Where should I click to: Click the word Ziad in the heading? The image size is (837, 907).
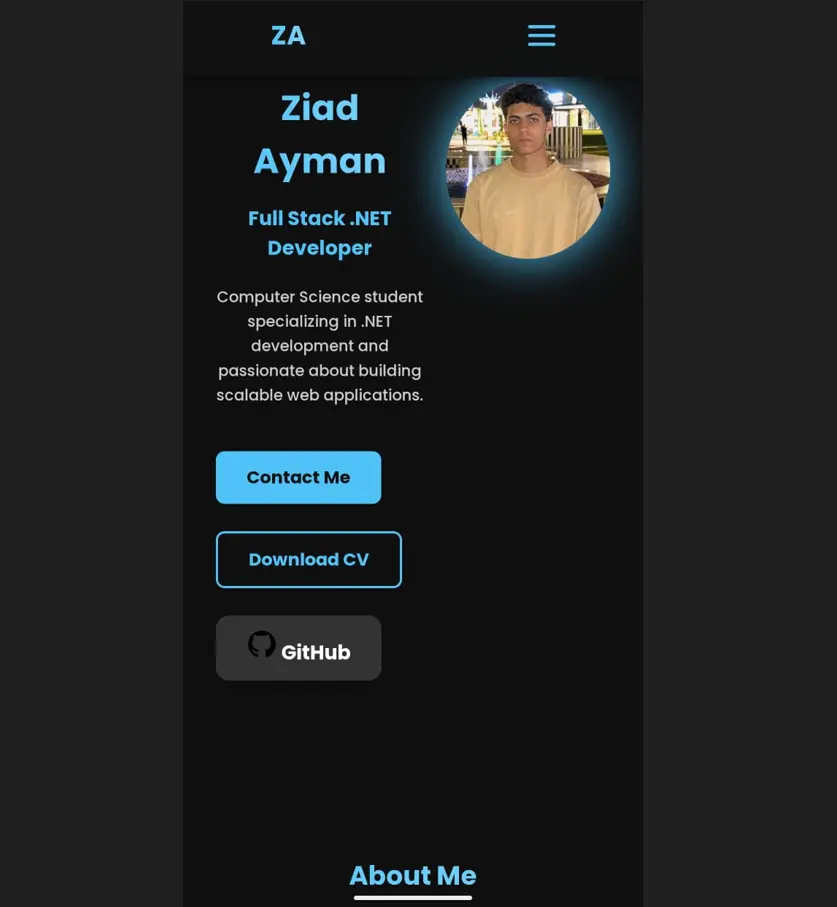(320, 108)
